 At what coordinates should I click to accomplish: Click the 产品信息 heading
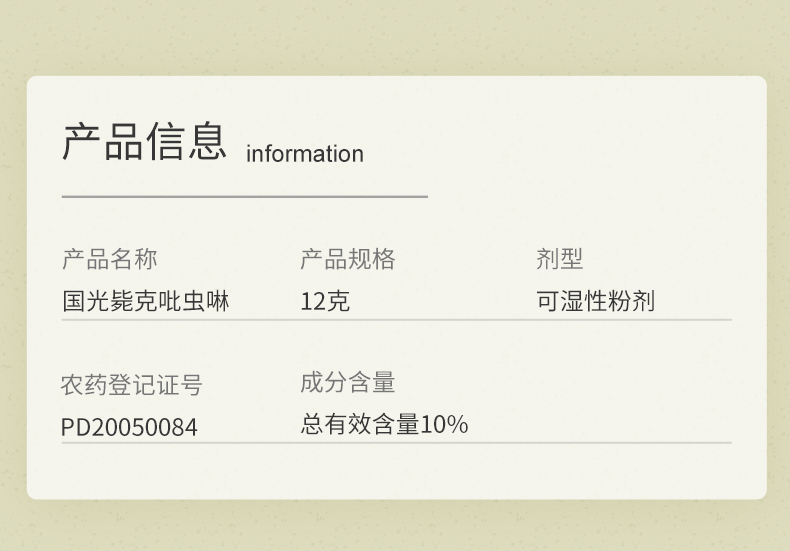145,141
